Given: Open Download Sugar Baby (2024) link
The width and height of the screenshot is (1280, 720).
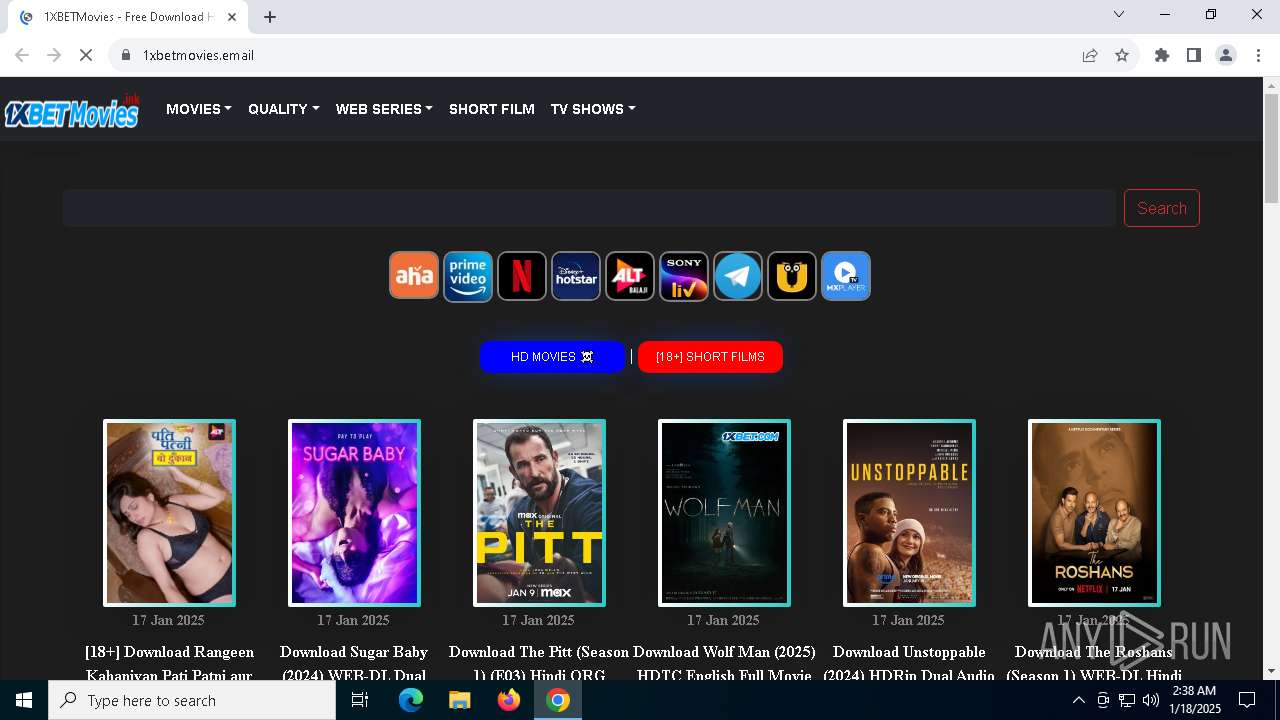Looking at the screenshot, I should click(x=354, y=663).
